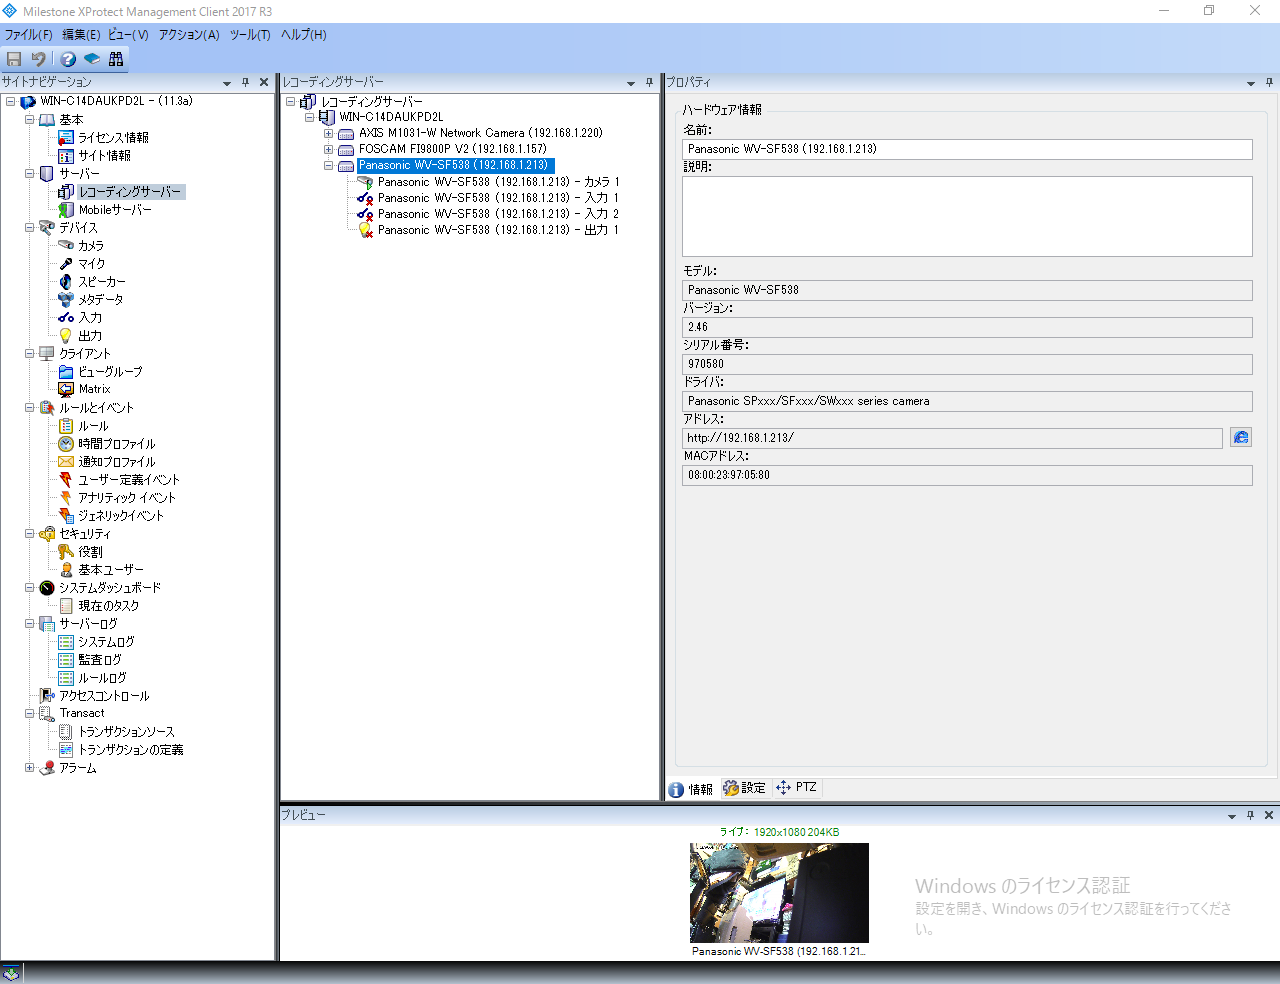Collapse the ルールとイベント tree node

(30, 407)
